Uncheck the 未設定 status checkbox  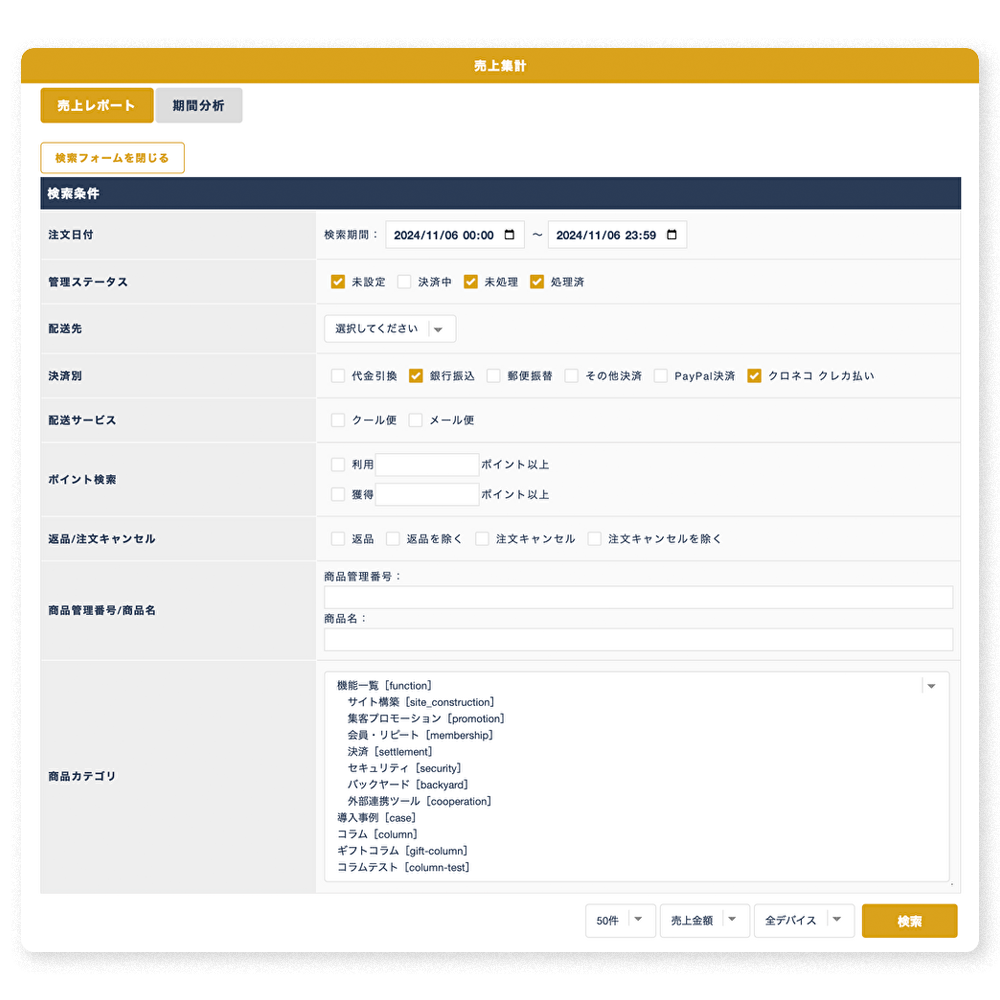coord(338,282)
